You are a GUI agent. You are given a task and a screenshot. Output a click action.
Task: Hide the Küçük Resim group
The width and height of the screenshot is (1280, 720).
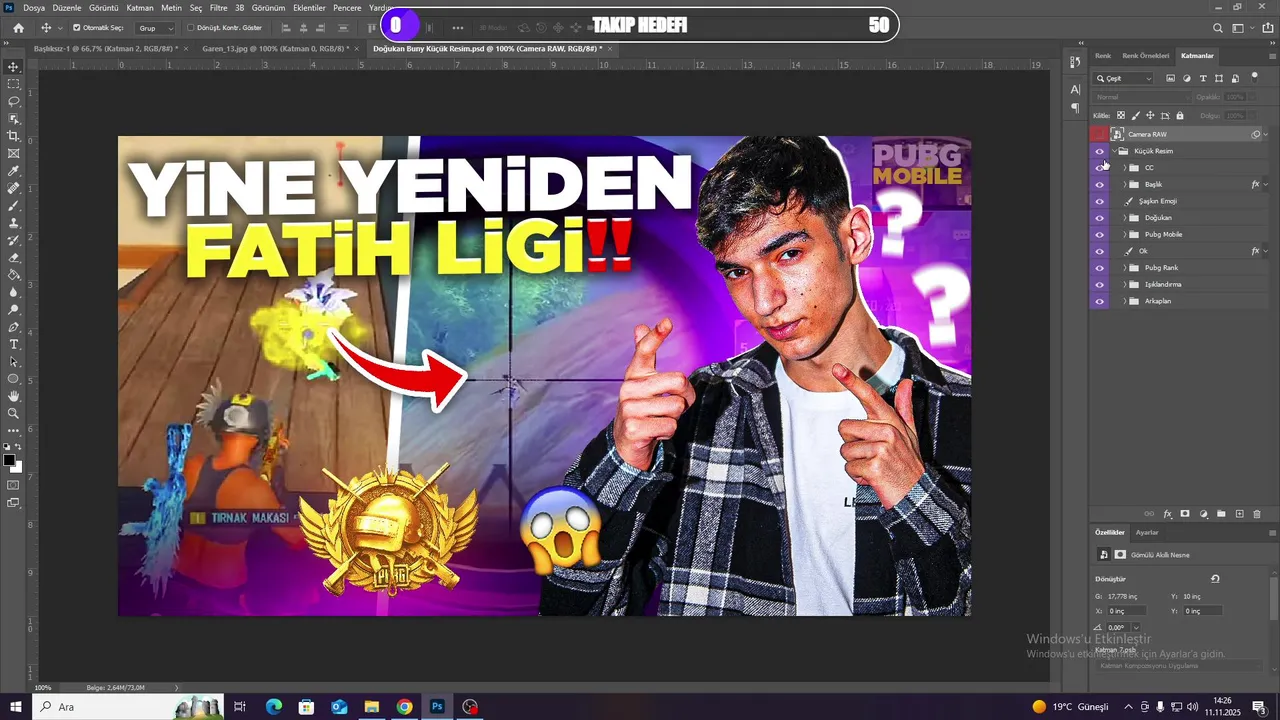coord(1100,151)
